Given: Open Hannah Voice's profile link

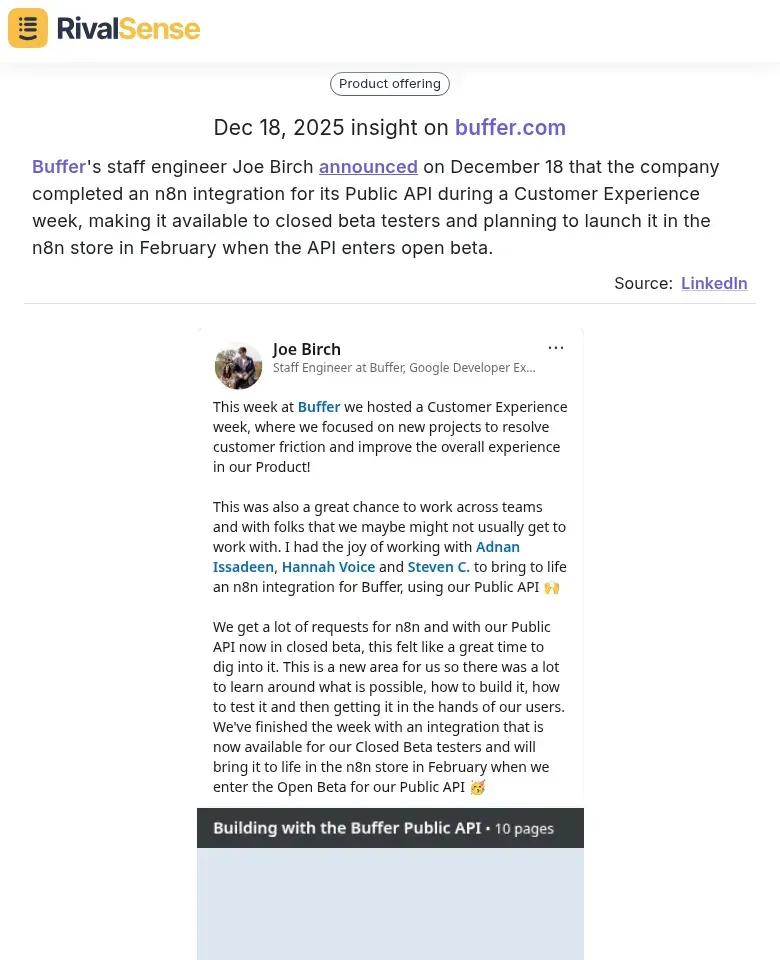Looking at the screenshot, I should 327,567.
